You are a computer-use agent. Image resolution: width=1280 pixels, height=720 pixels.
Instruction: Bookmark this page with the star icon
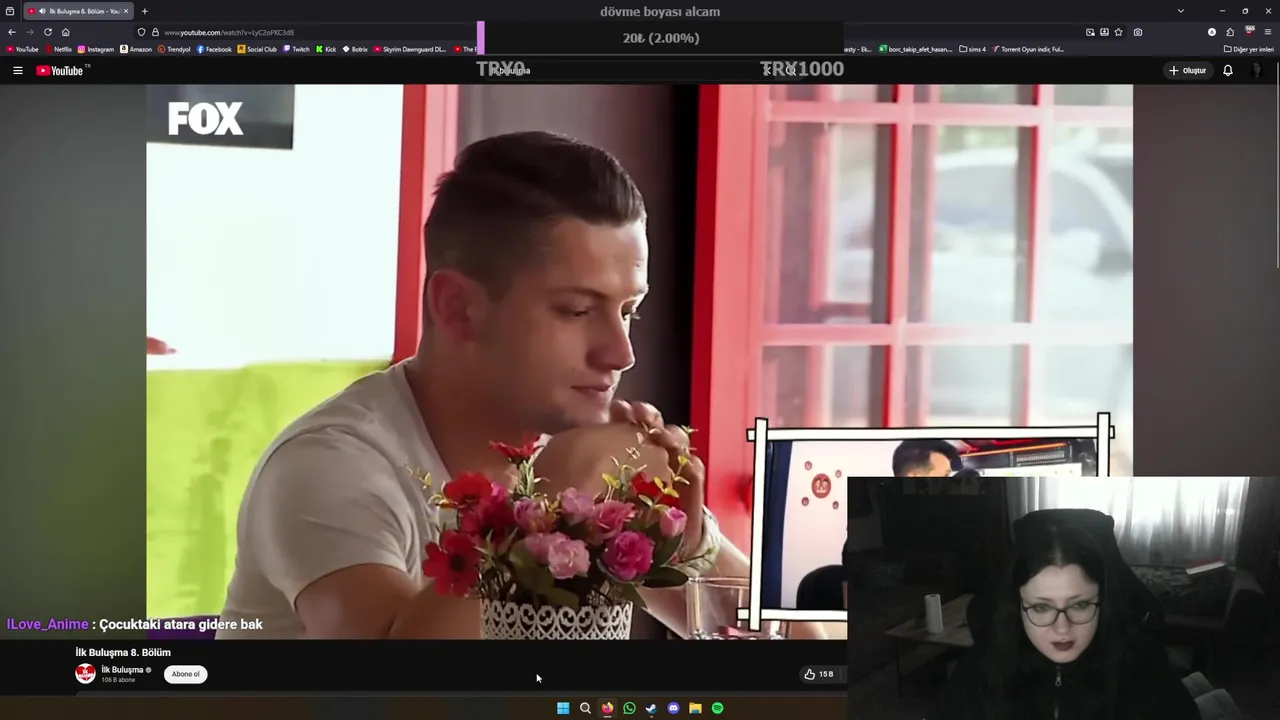coord(1118,32)
